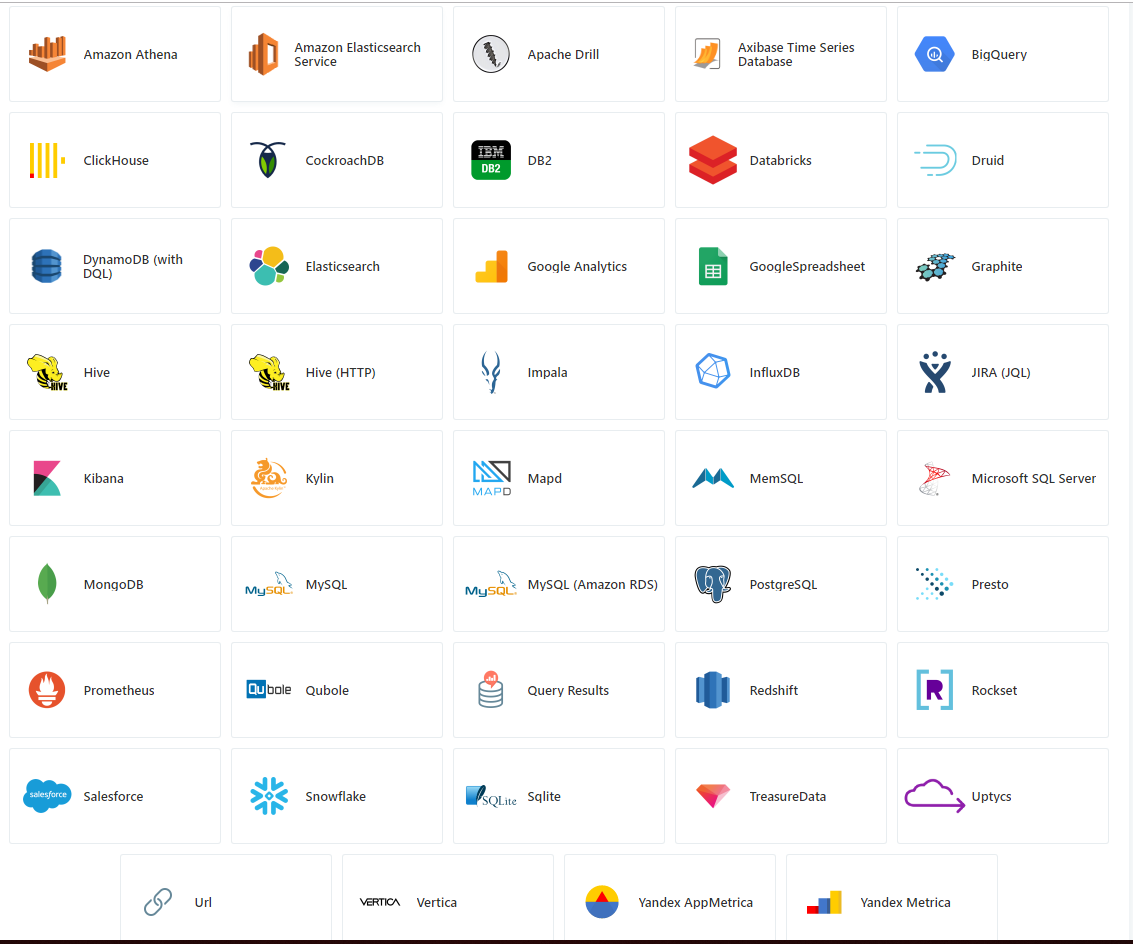Click the PostgreSQL elephant icon

(x=712, y=583)
